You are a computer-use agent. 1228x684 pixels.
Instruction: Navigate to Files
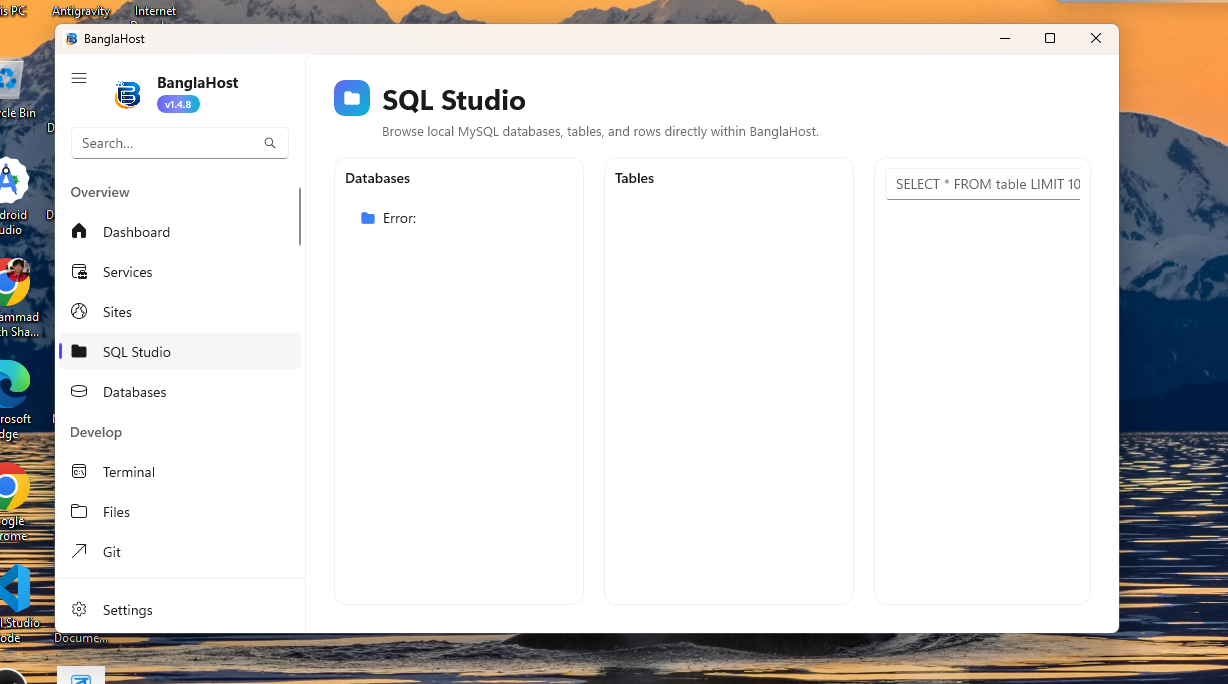click(180, 511)
